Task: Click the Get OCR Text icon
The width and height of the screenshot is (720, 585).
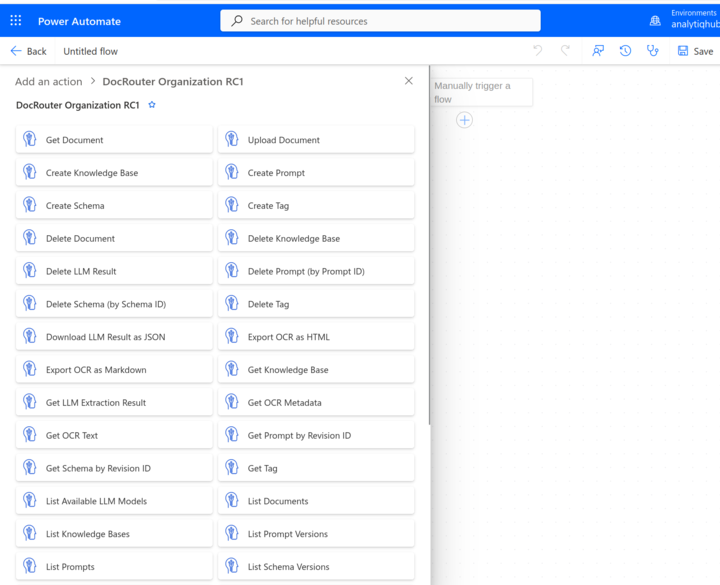Action: 30,435
